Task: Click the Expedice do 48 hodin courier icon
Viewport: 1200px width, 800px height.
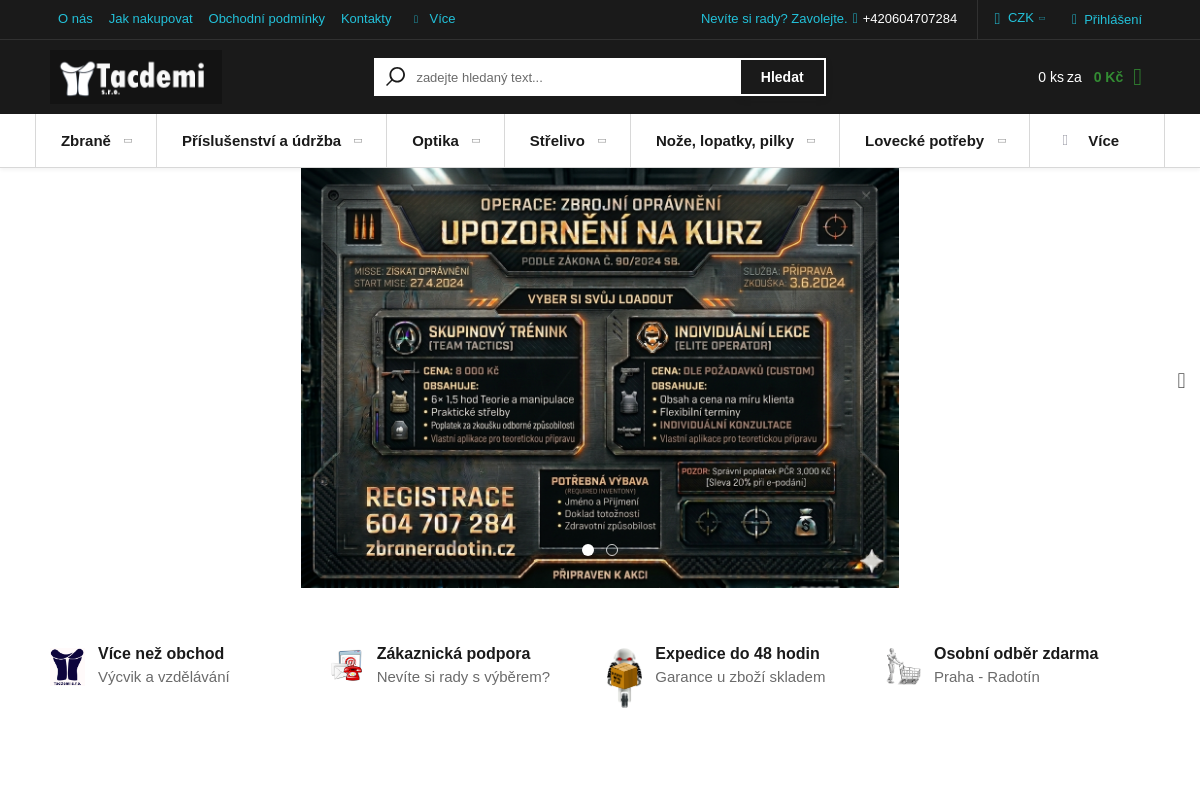Action: tap(624, 676)
